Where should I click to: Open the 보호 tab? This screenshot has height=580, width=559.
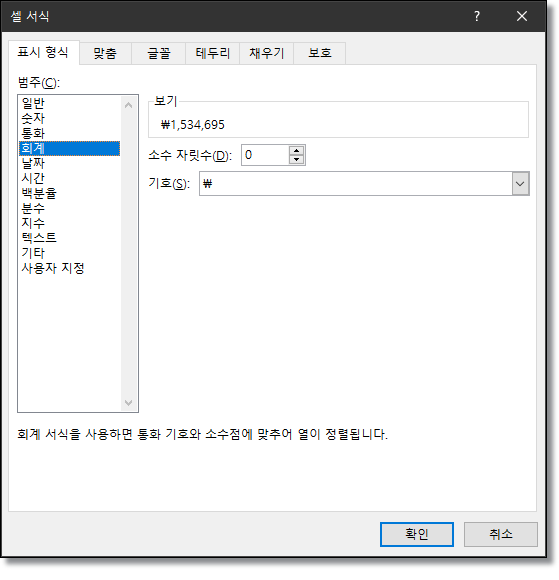coord(320,53)
